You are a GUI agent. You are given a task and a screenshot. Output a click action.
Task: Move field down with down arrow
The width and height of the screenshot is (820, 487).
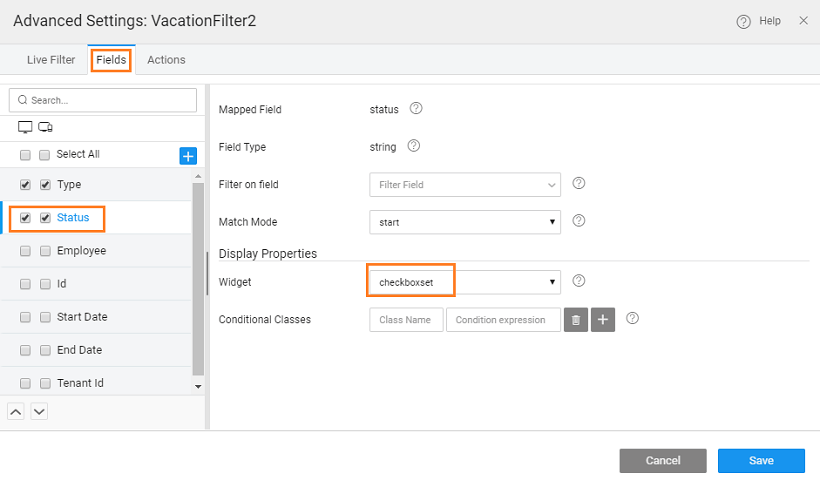tap(39, 411)
